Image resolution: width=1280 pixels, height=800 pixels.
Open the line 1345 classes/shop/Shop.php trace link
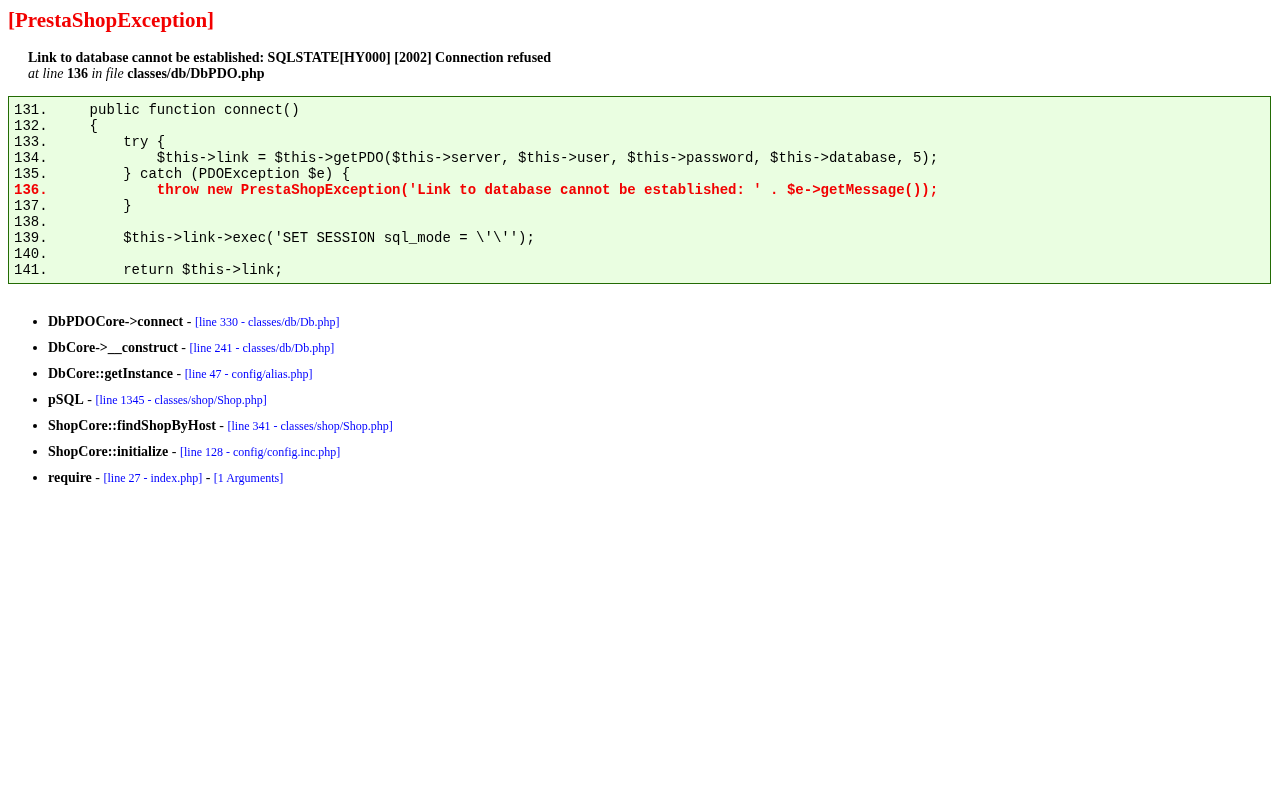click(x=181, y=400)
